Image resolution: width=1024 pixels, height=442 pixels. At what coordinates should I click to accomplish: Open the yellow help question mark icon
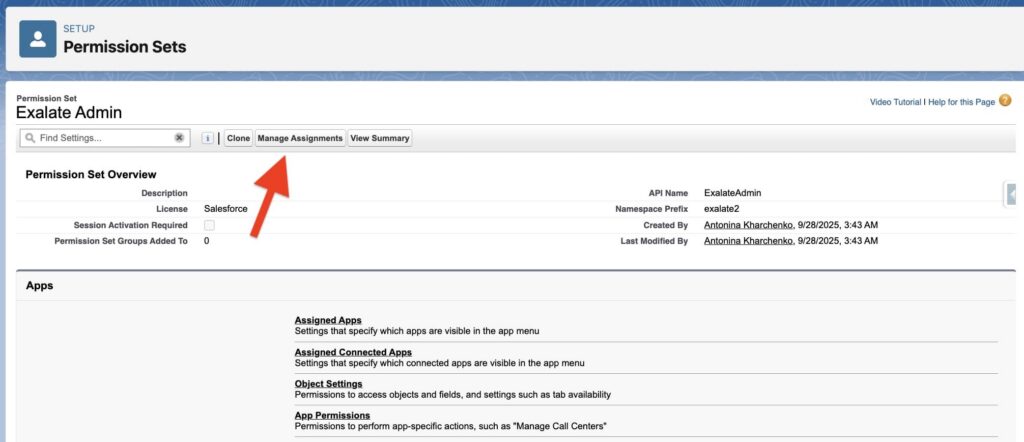click(x=1005, y=101)
